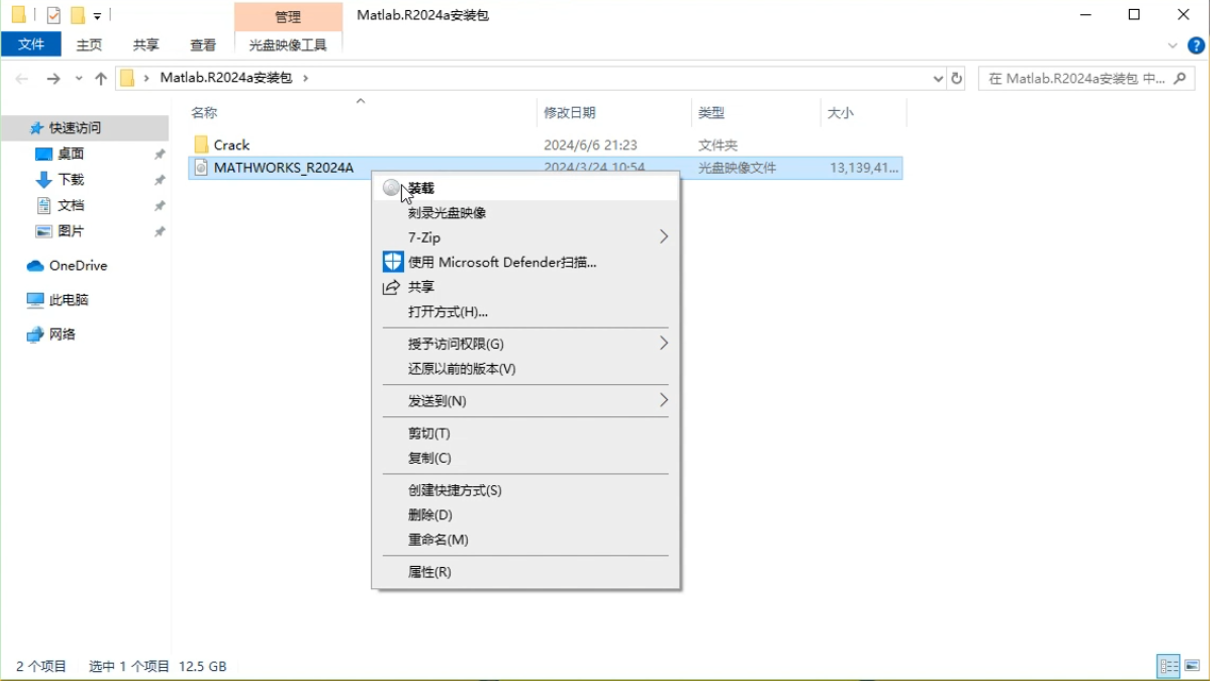Open the 7-Zip submenu

point(525,237)
